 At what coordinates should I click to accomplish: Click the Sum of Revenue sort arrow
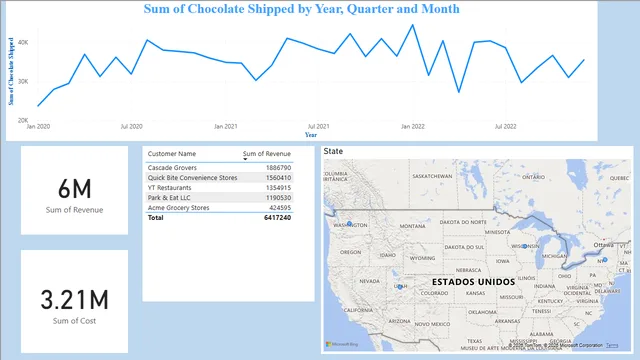click(x=245, y=159)
